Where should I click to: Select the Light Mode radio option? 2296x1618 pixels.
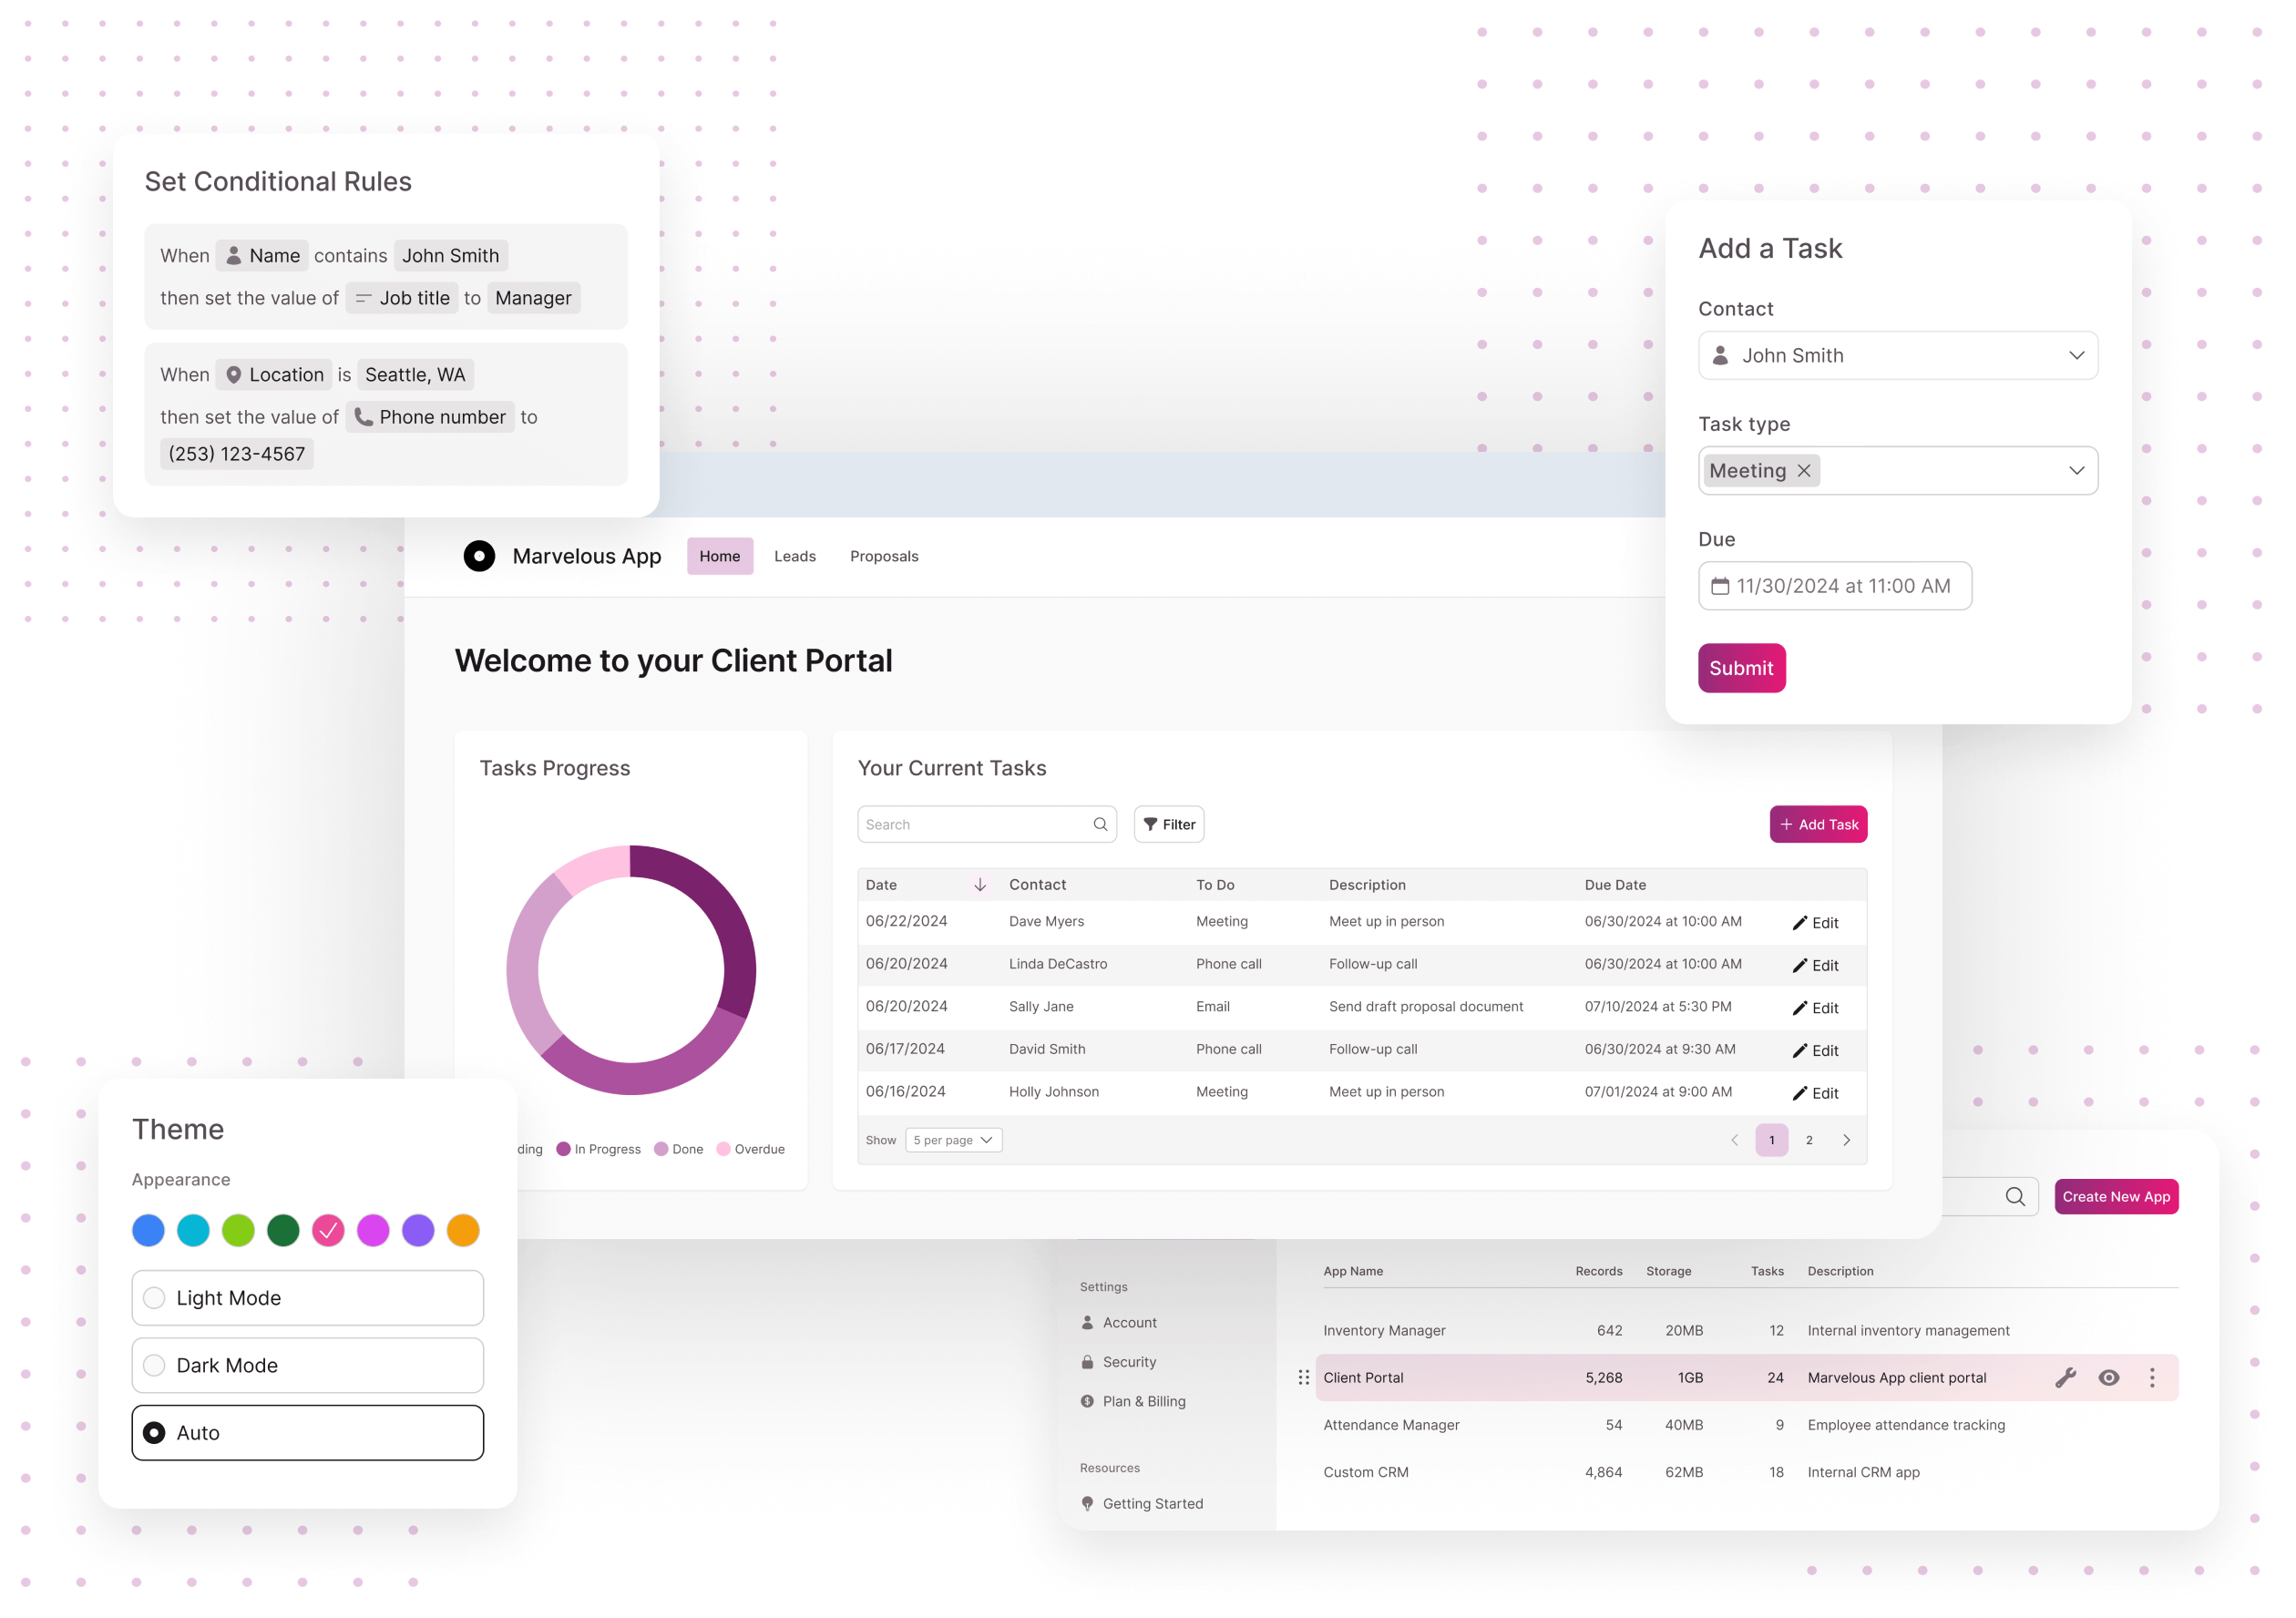(x=308, y=1298)
